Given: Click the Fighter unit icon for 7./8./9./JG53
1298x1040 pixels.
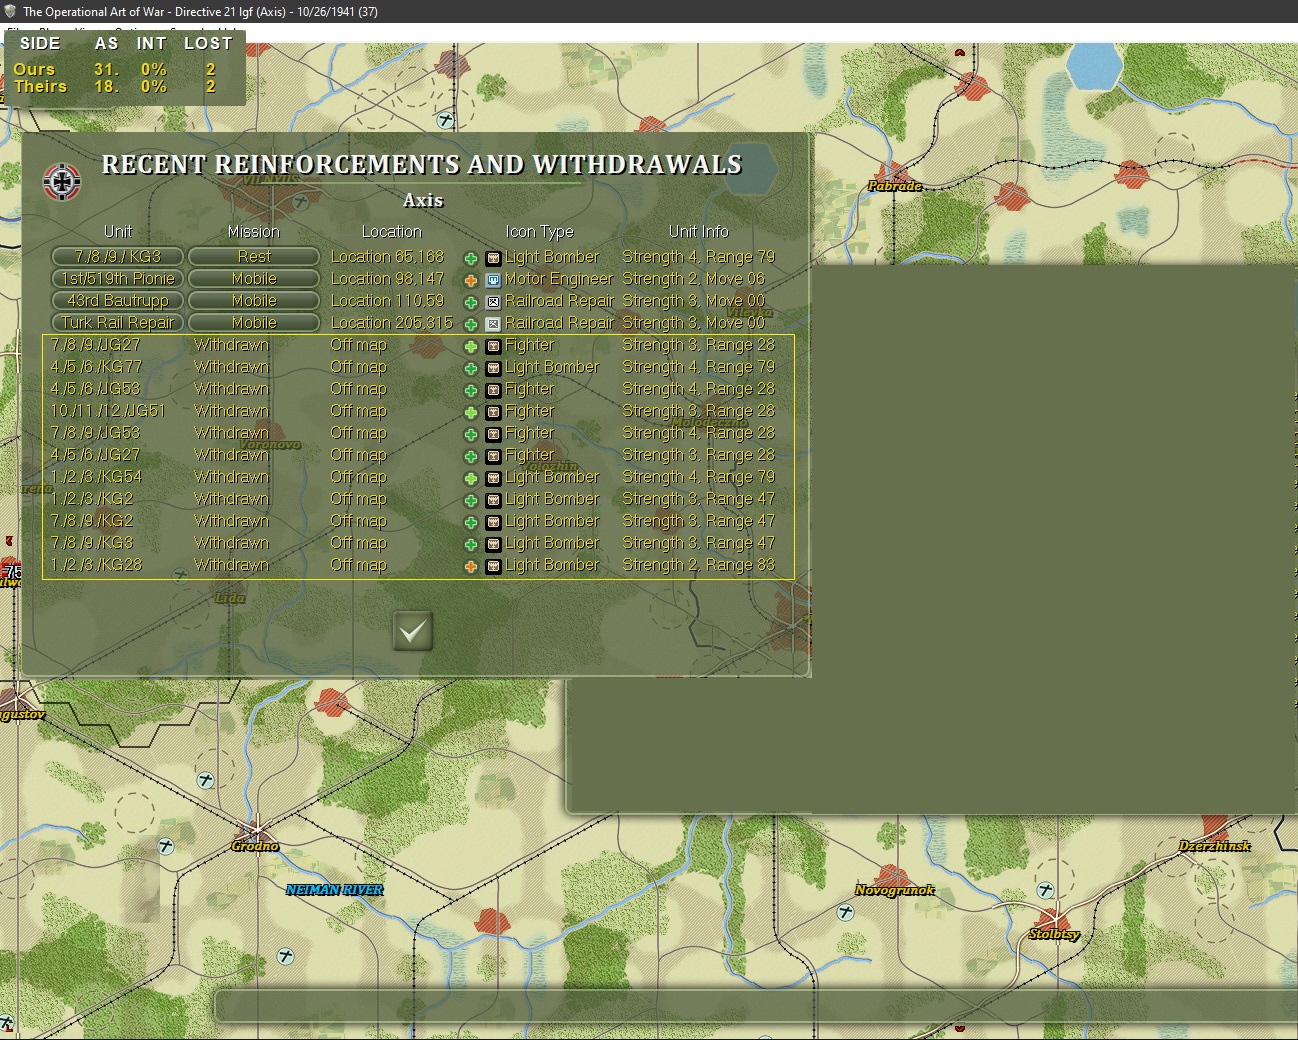Looking at the screenshot, I should (493, 434).
